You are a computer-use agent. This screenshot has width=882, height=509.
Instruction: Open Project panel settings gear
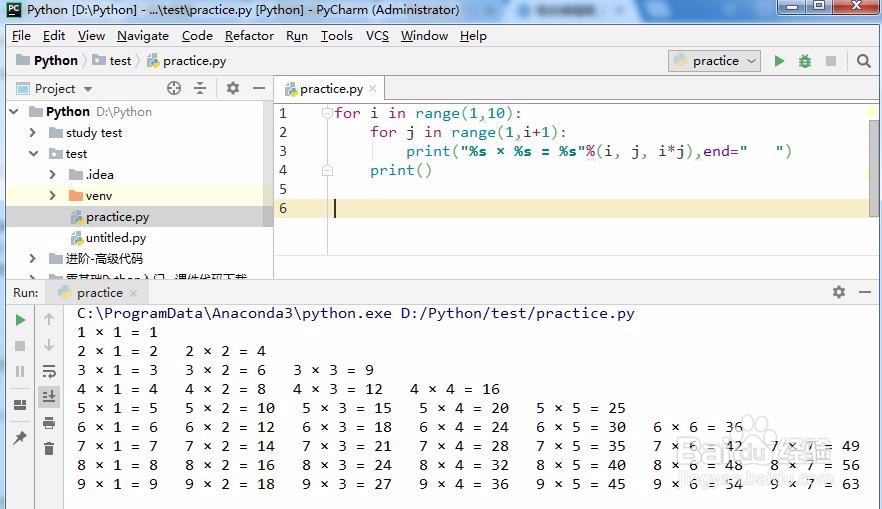coord(232,88)
